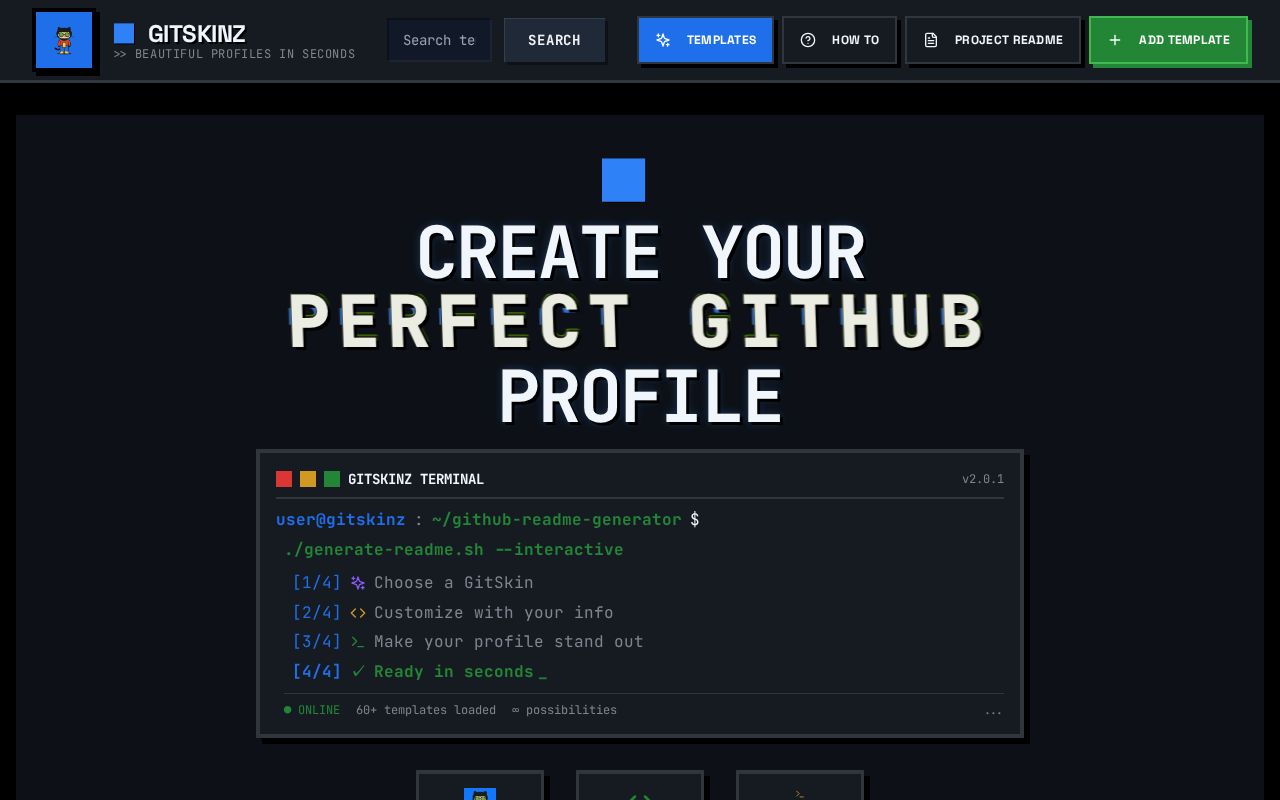Click '∞ possibilities' status text
Viewport: 1280px width, 800px height.
[x=565, y=710]
